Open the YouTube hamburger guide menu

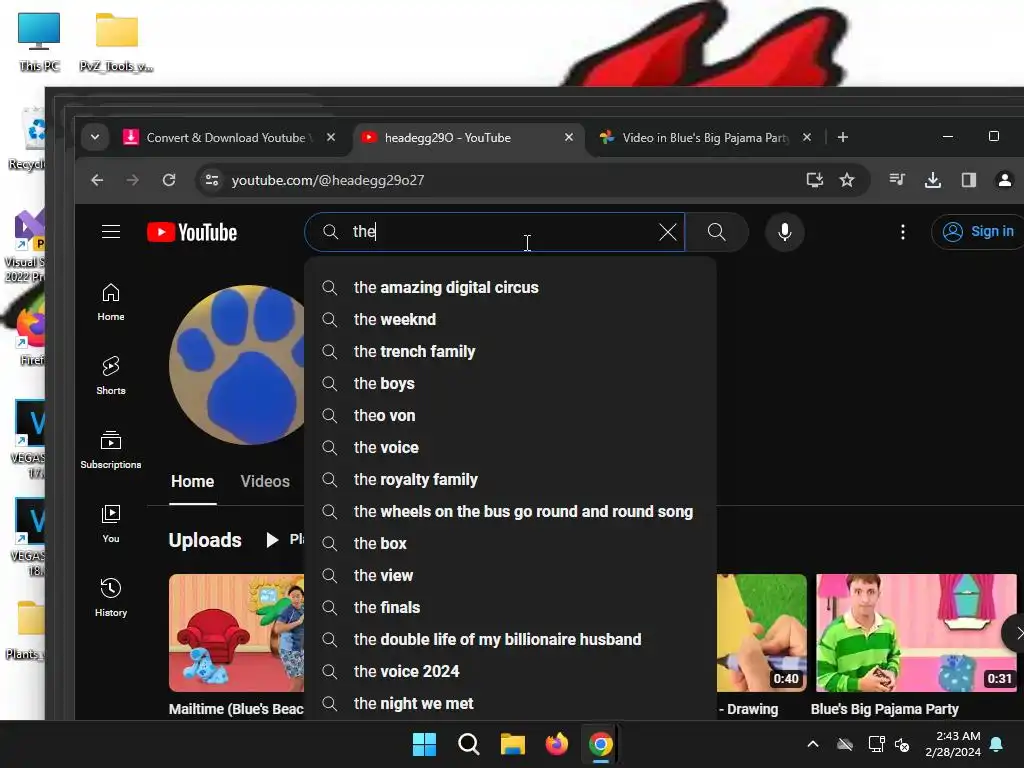coord(111,232)
